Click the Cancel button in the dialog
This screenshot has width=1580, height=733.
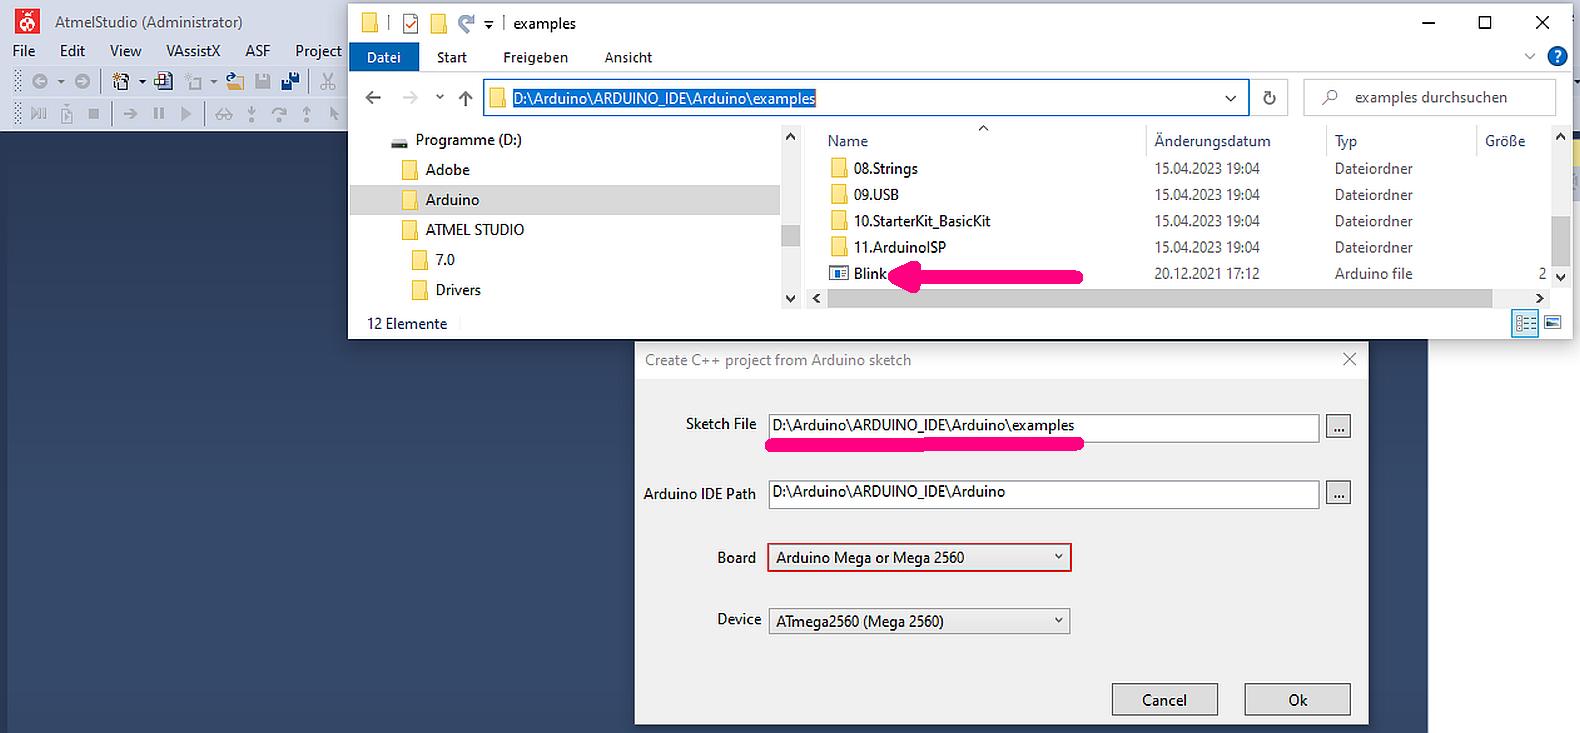(1164, 699)
